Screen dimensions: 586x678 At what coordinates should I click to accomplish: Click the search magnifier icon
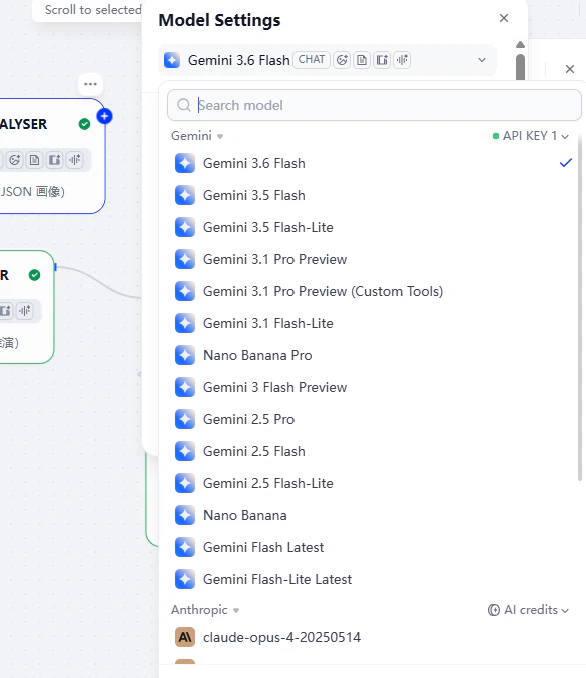[184, 105]
